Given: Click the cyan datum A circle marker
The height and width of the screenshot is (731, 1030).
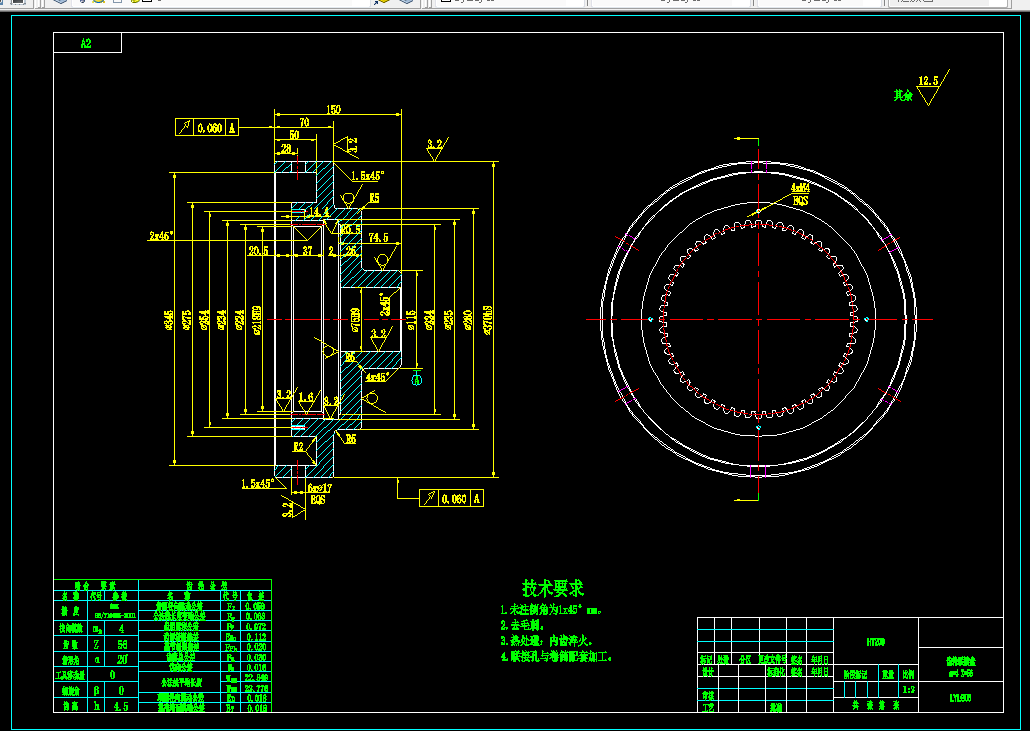Looking at the screenshot, I should (x=416, y=379).
